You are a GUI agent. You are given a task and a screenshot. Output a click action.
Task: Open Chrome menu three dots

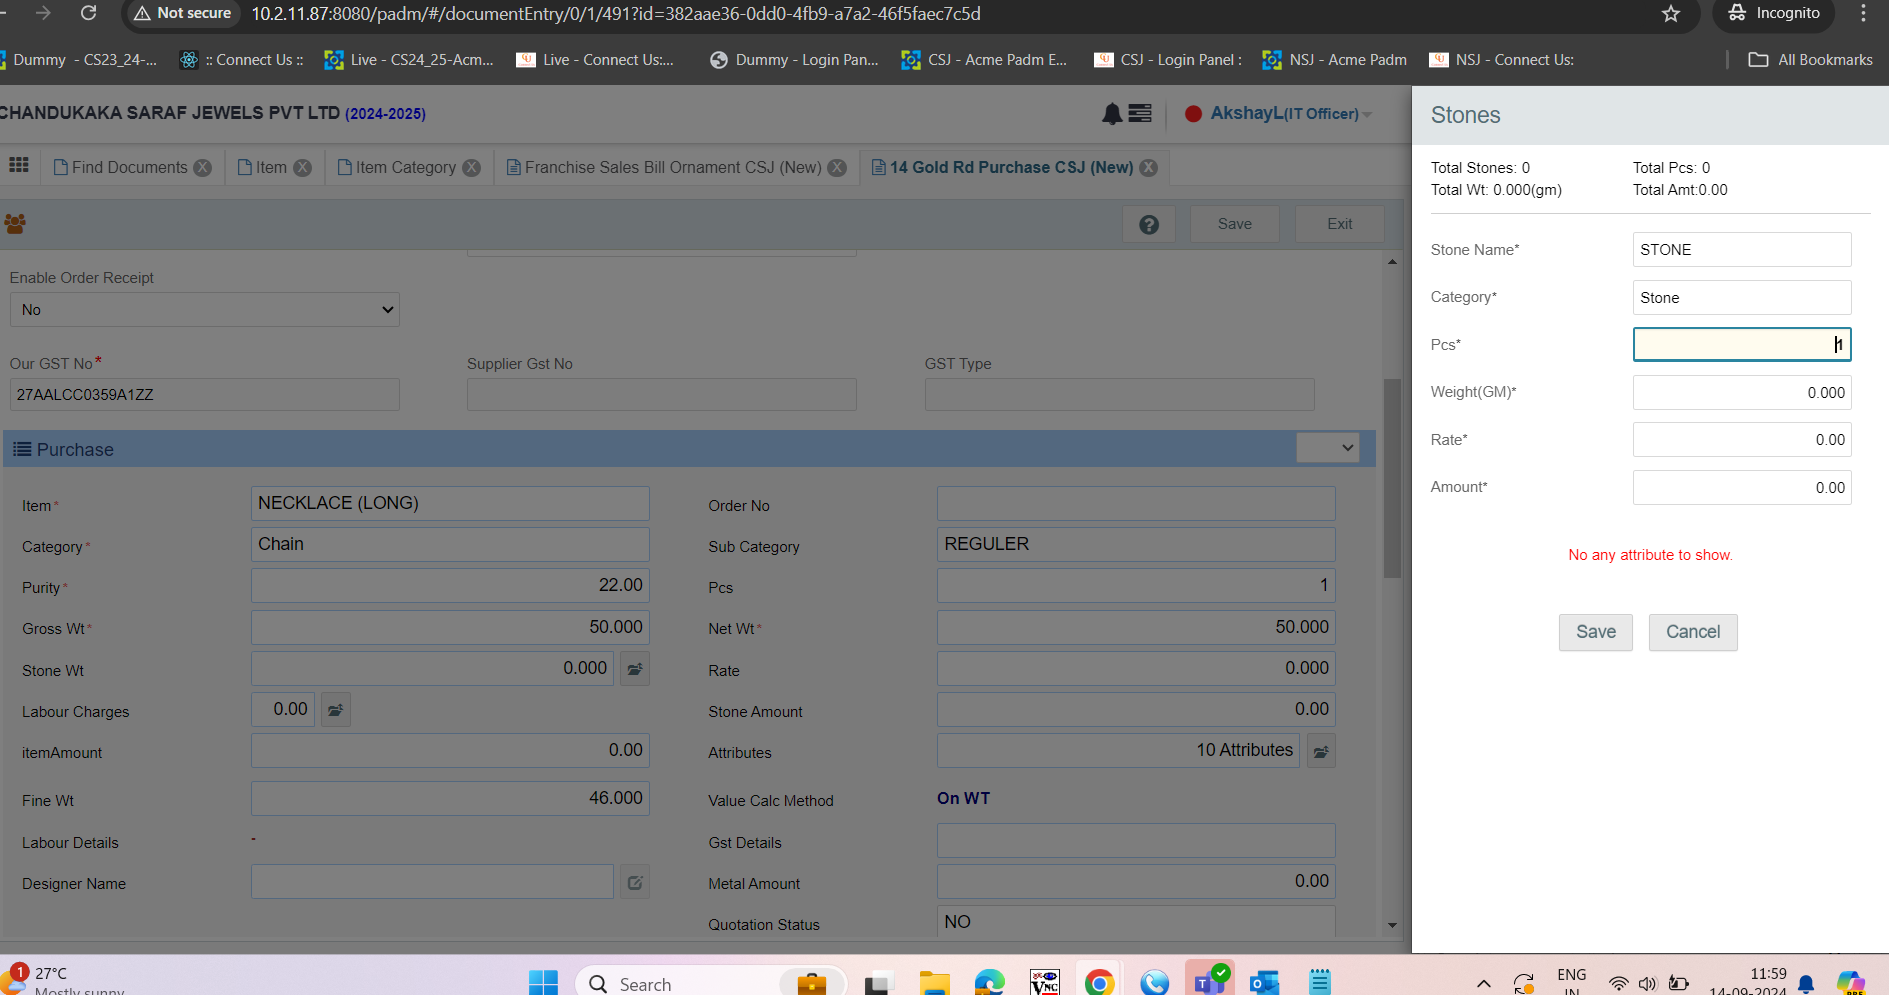coord(1863,13)
